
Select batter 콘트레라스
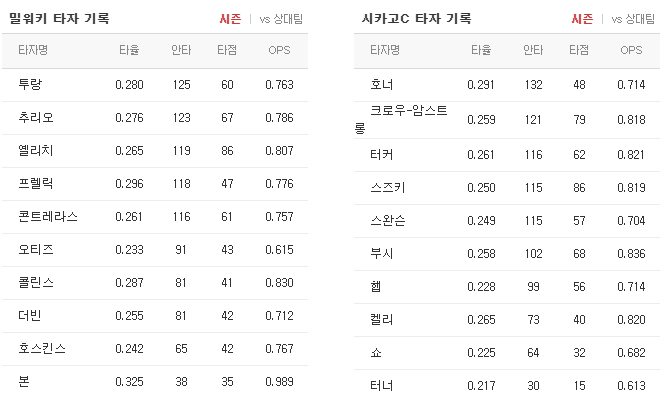48,217
